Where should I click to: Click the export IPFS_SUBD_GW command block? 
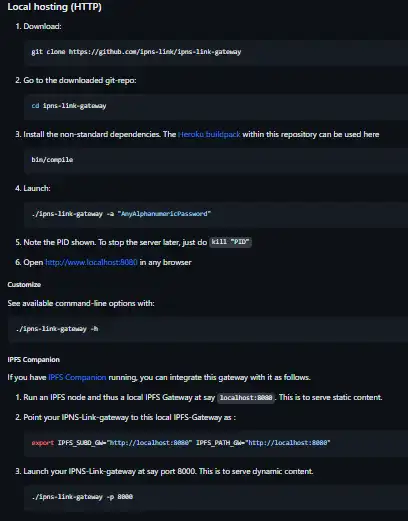[x=216, y=443]
